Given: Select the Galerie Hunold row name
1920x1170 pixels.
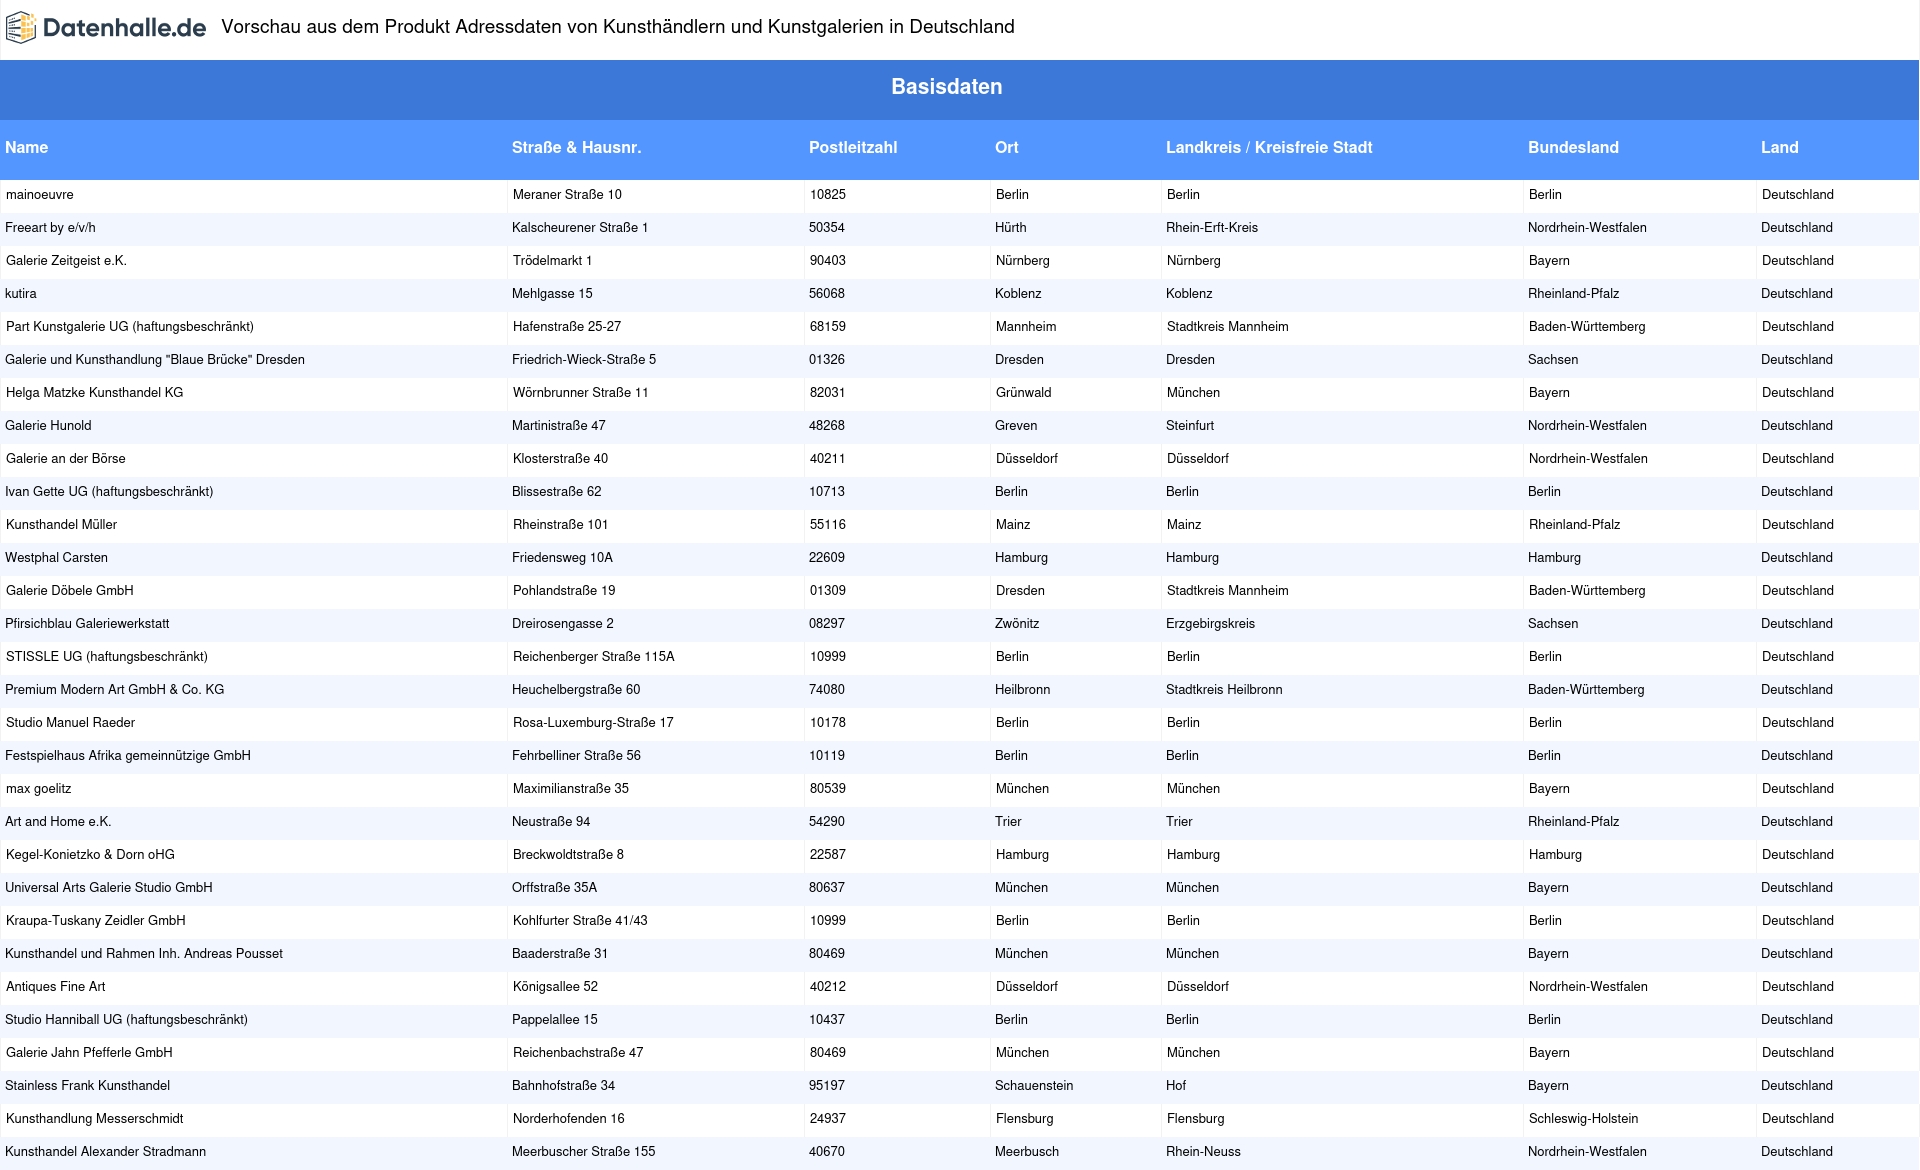Looking at the screenshot, I should [x=48, y=426].
